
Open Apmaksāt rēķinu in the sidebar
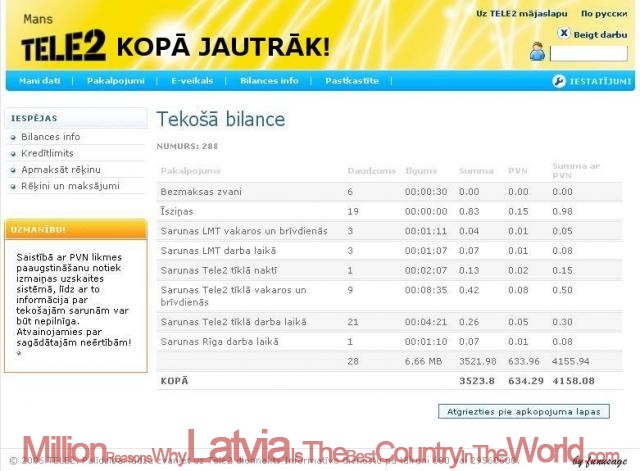[60, 169]
